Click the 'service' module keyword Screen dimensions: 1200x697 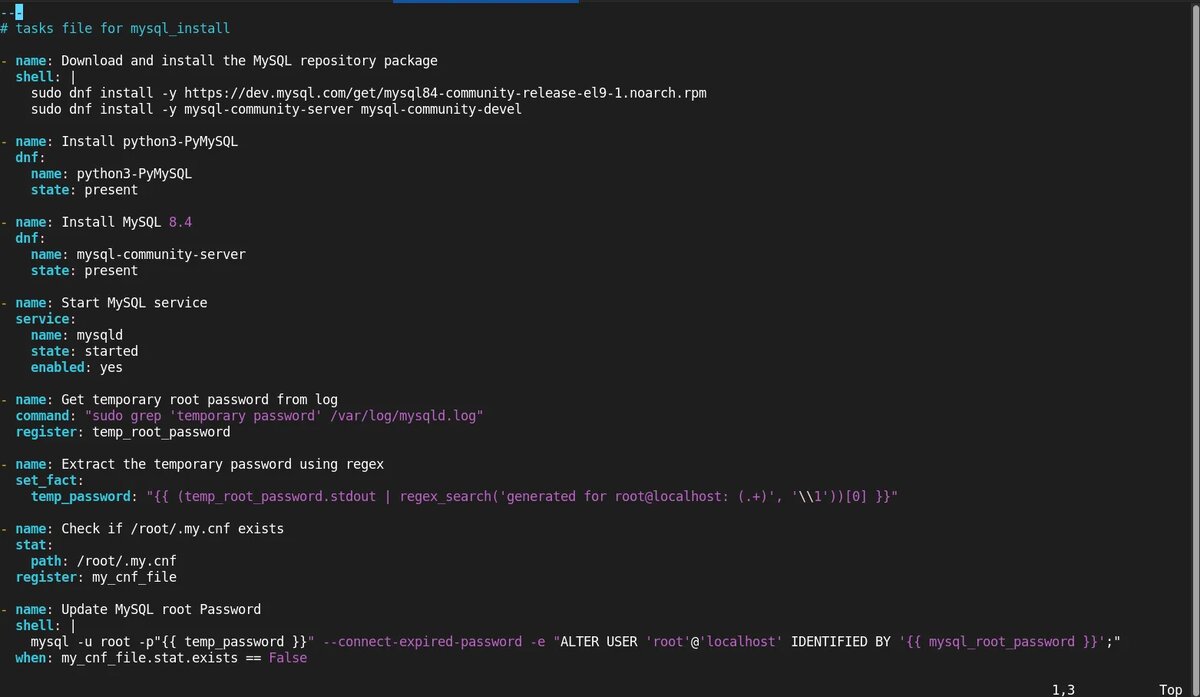(x=42, y=319)
